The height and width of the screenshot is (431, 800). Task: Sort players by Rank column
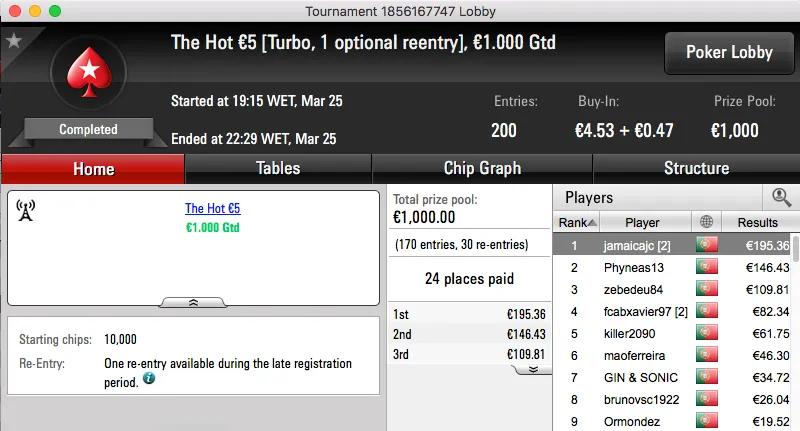(x=578, y=222)
